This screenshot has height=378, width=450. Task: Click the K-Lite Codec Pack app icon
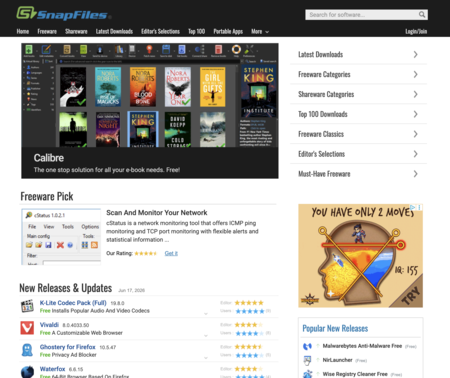[x=27, y=306]
